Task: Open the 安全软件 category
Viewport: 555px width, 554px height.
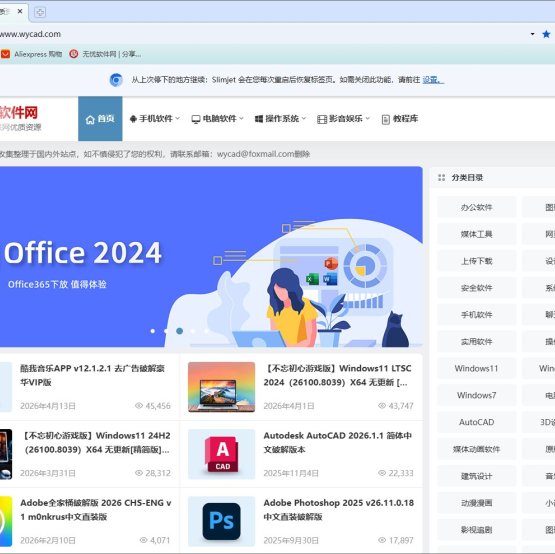Action: (476, 288)
